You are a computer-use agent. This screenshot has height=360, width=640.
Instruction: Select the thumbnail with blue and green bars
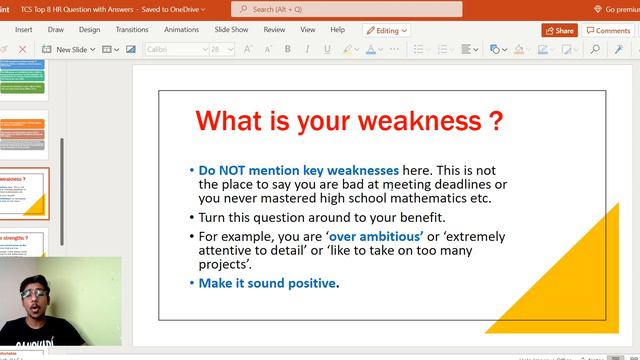24,80
